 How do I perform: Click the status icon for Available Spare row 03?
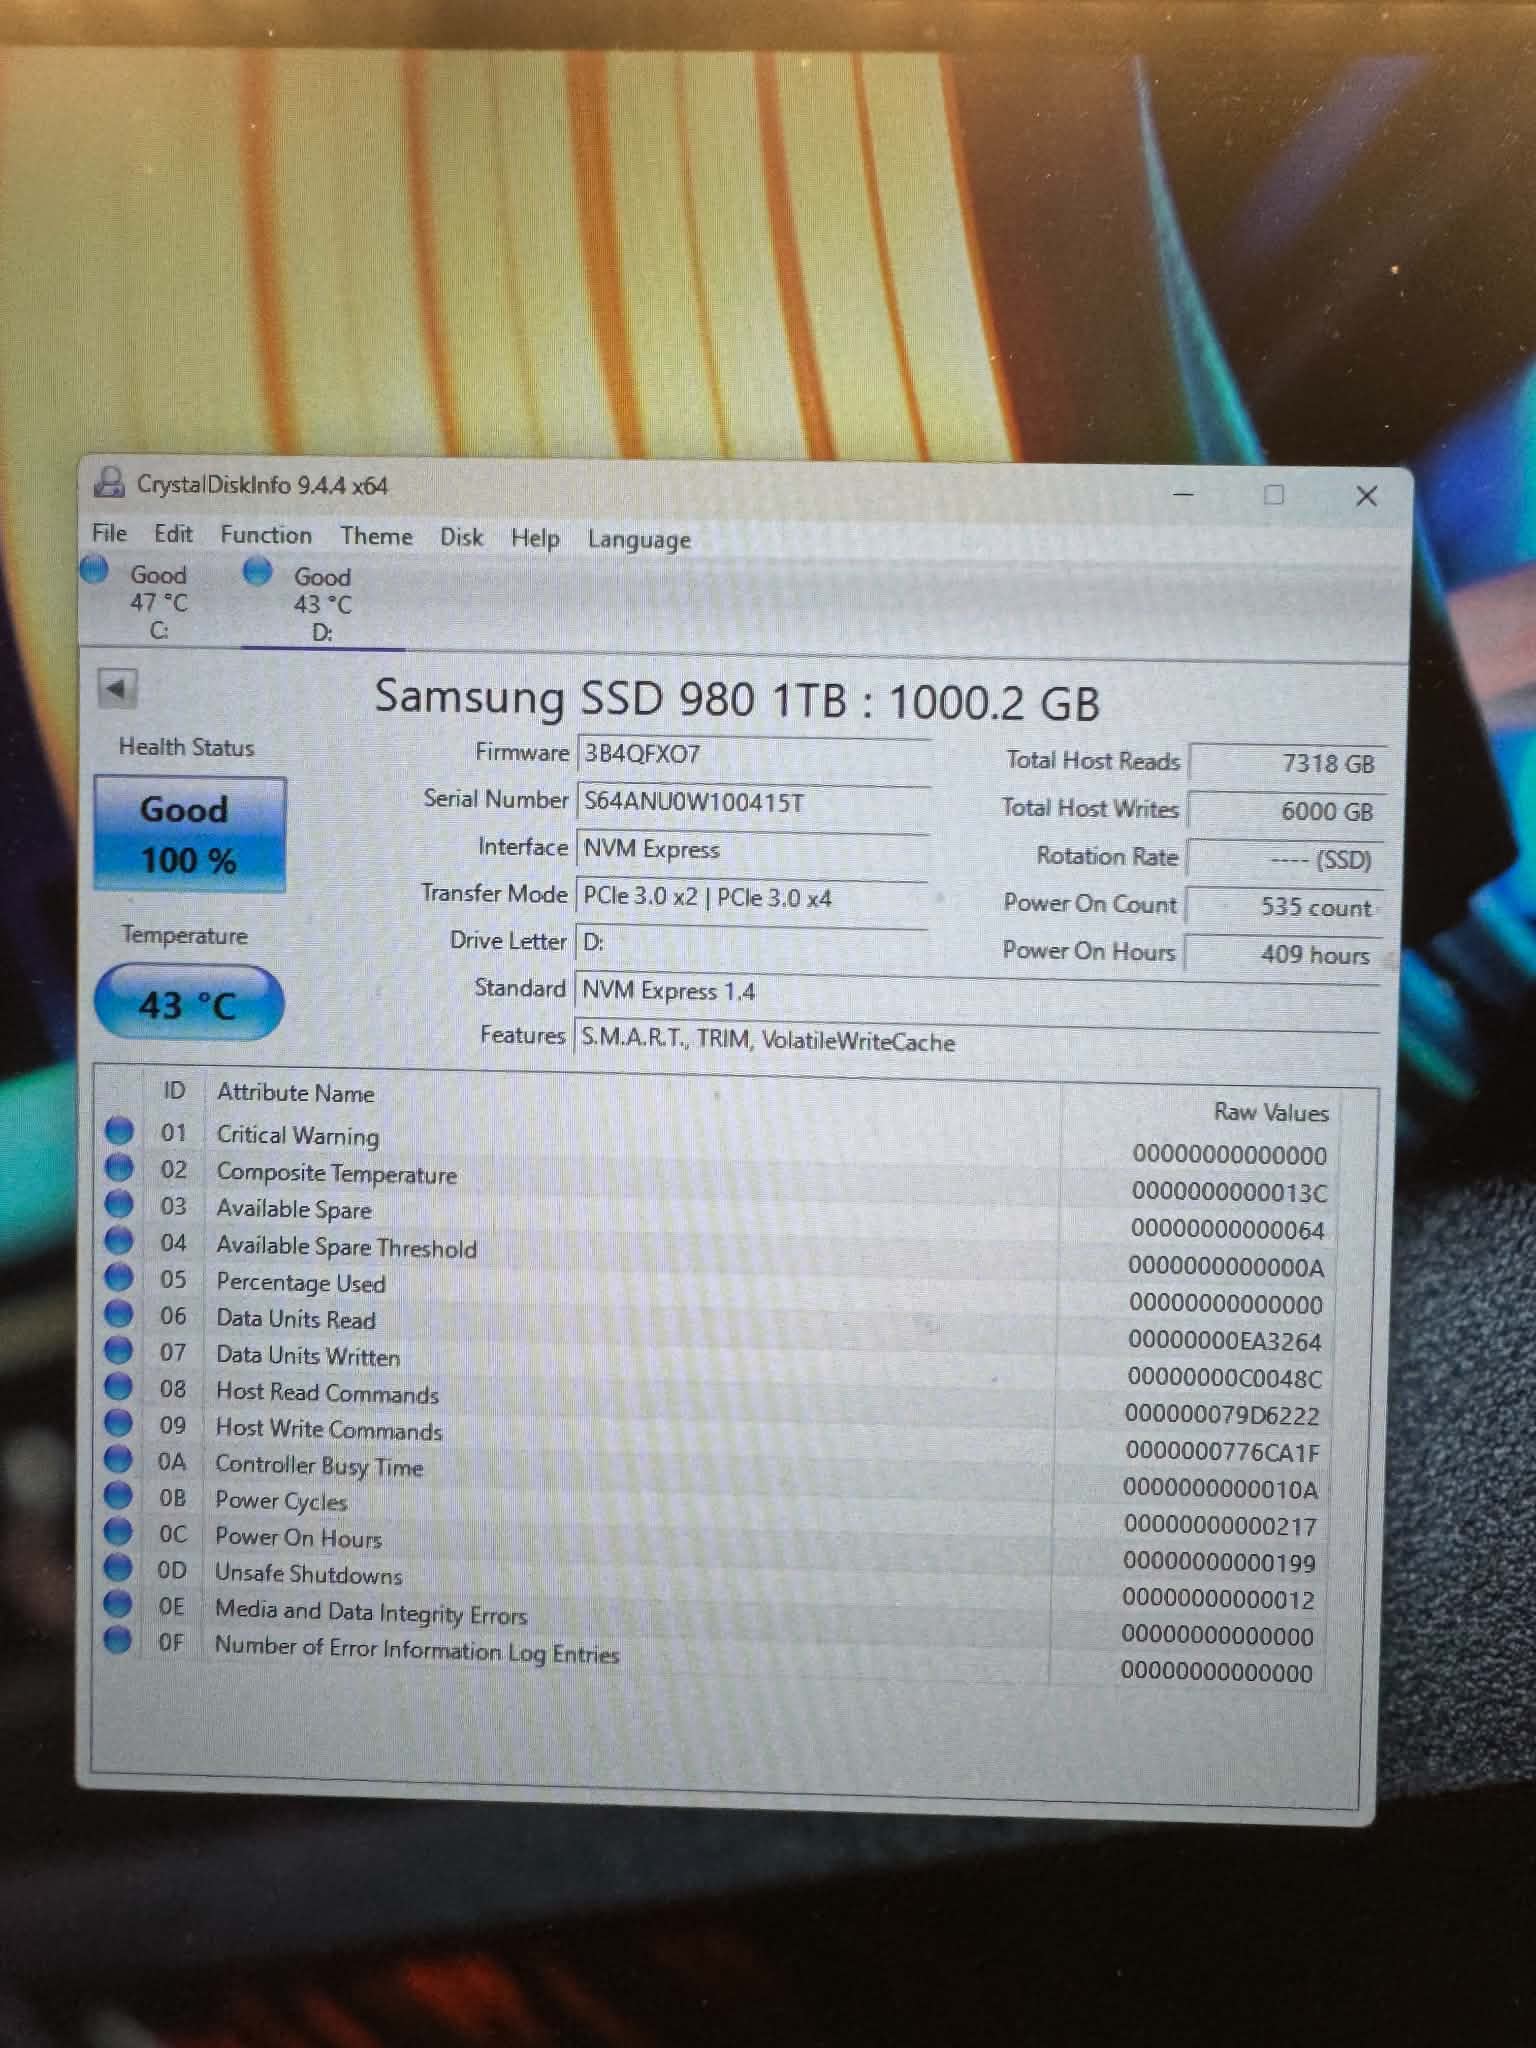click(119, 1204)
